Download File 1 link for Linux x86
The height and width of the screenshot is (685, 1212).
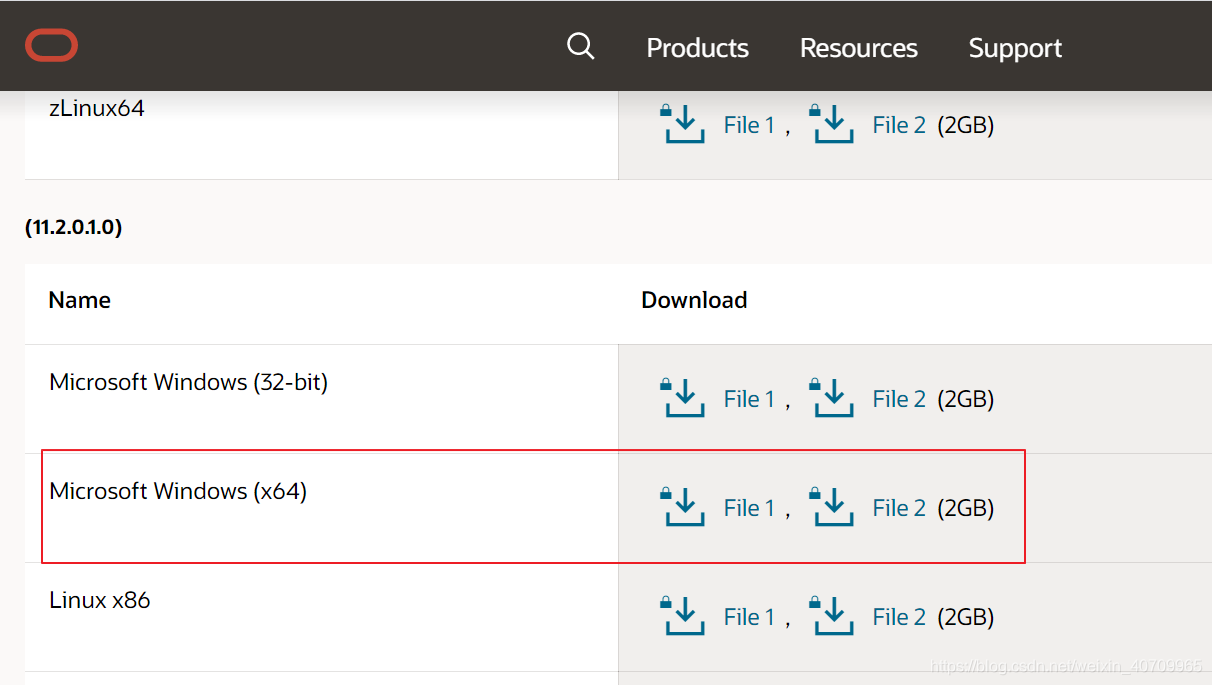(749, 617)
